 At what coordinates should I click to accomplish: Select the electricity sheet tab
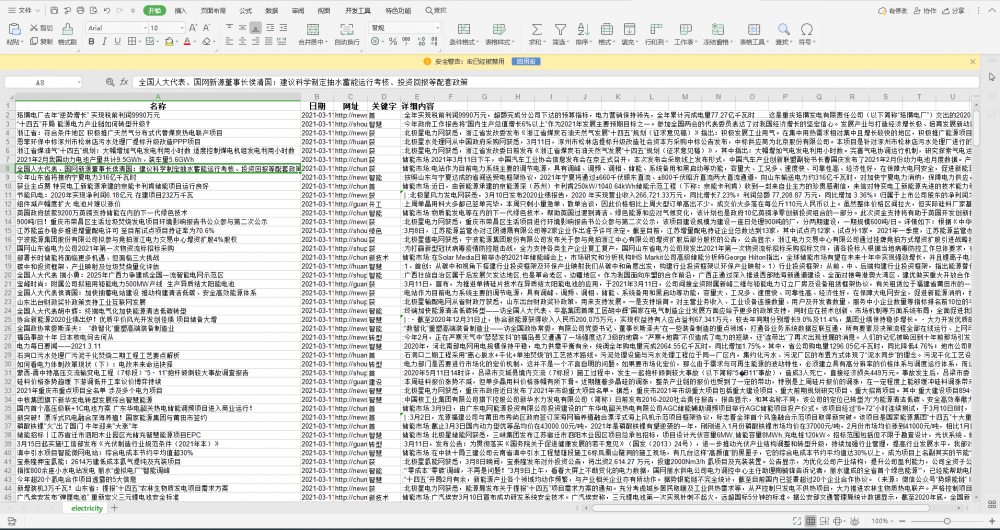click(87, 508)
